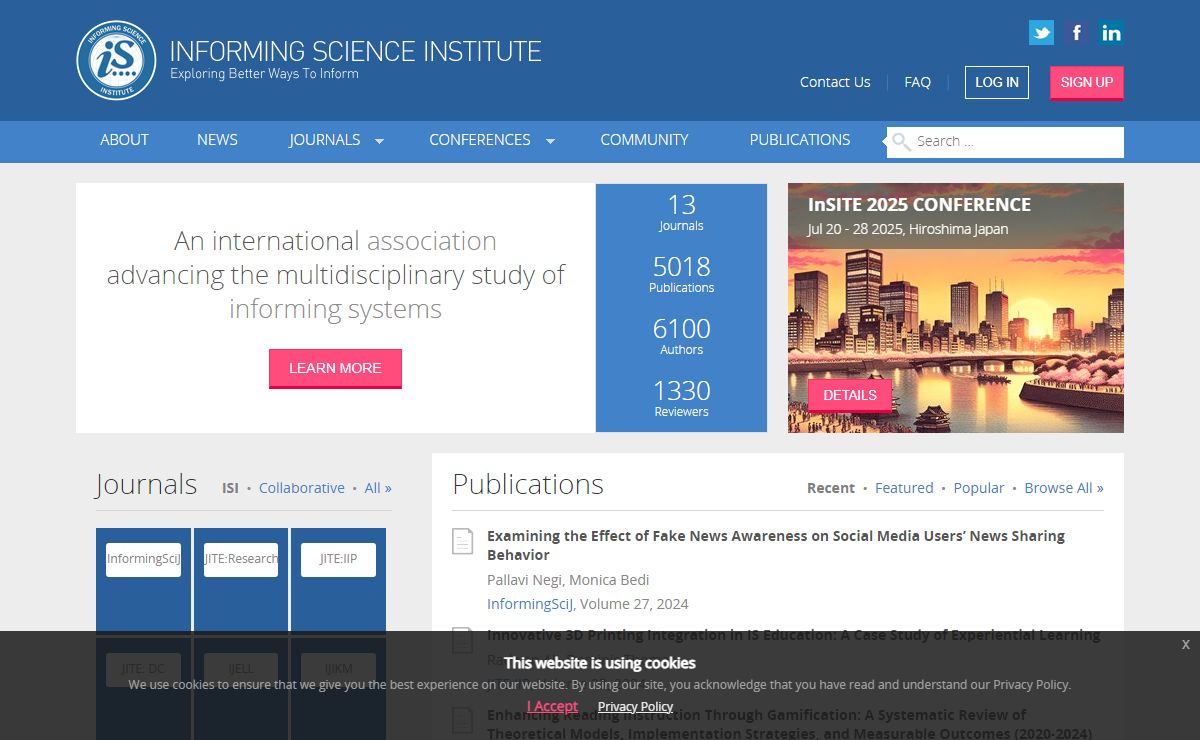1200x740 pixels.
Task: Open the Twitter social icon
Action: pos(1041,33)
